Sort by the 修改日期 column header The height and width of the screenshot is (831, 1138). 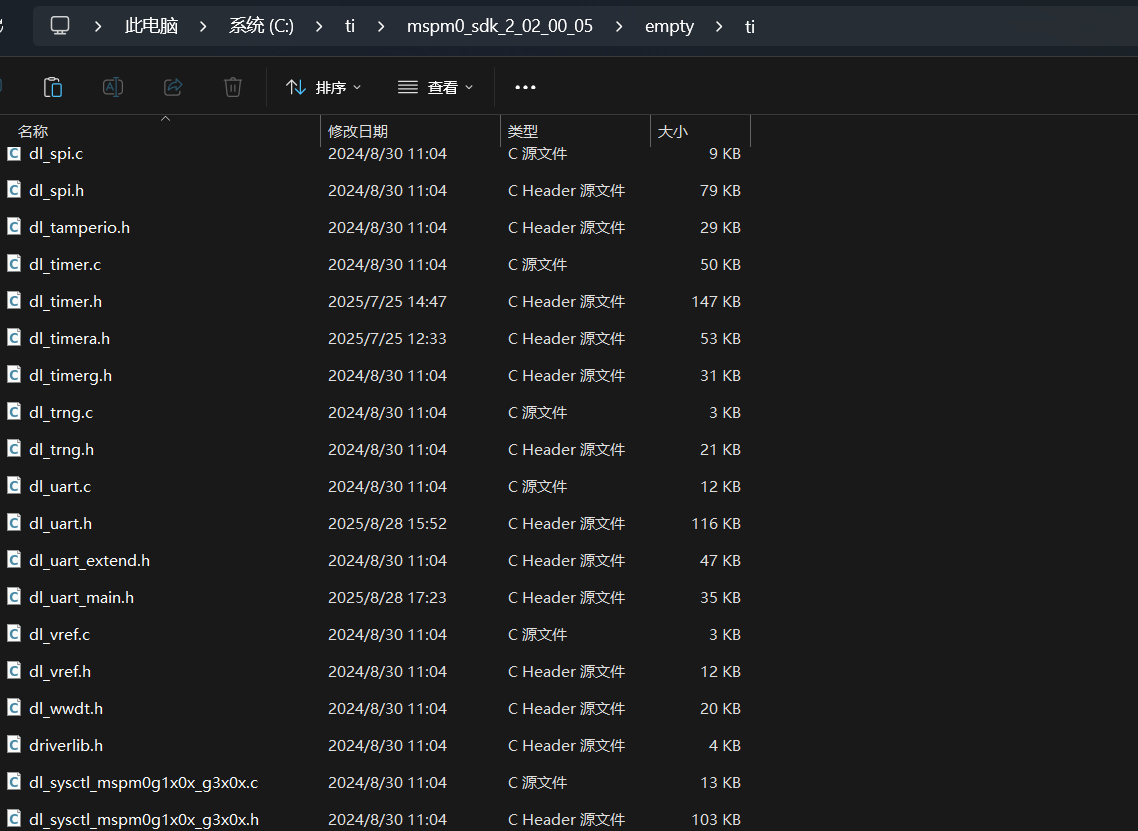pyautogui.click(x=358, y=131)
